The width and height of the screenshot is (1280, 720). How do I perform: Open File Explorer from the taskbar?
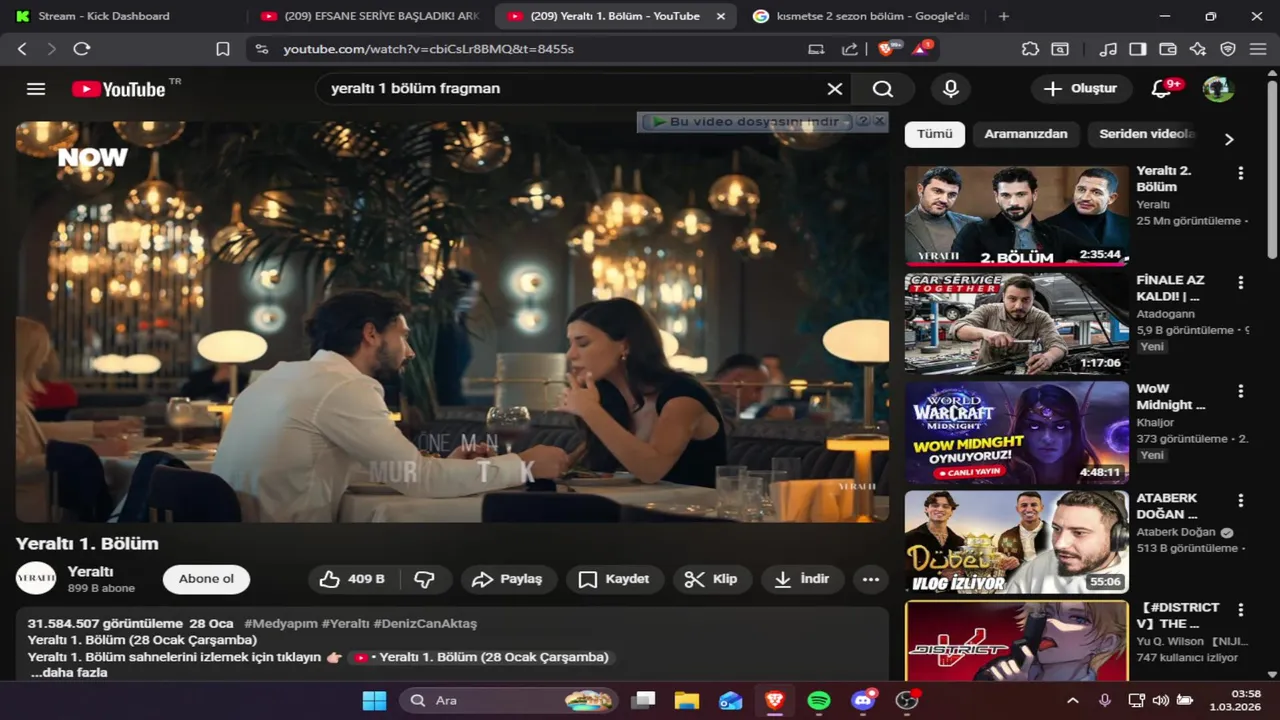[x=687, y=700]
